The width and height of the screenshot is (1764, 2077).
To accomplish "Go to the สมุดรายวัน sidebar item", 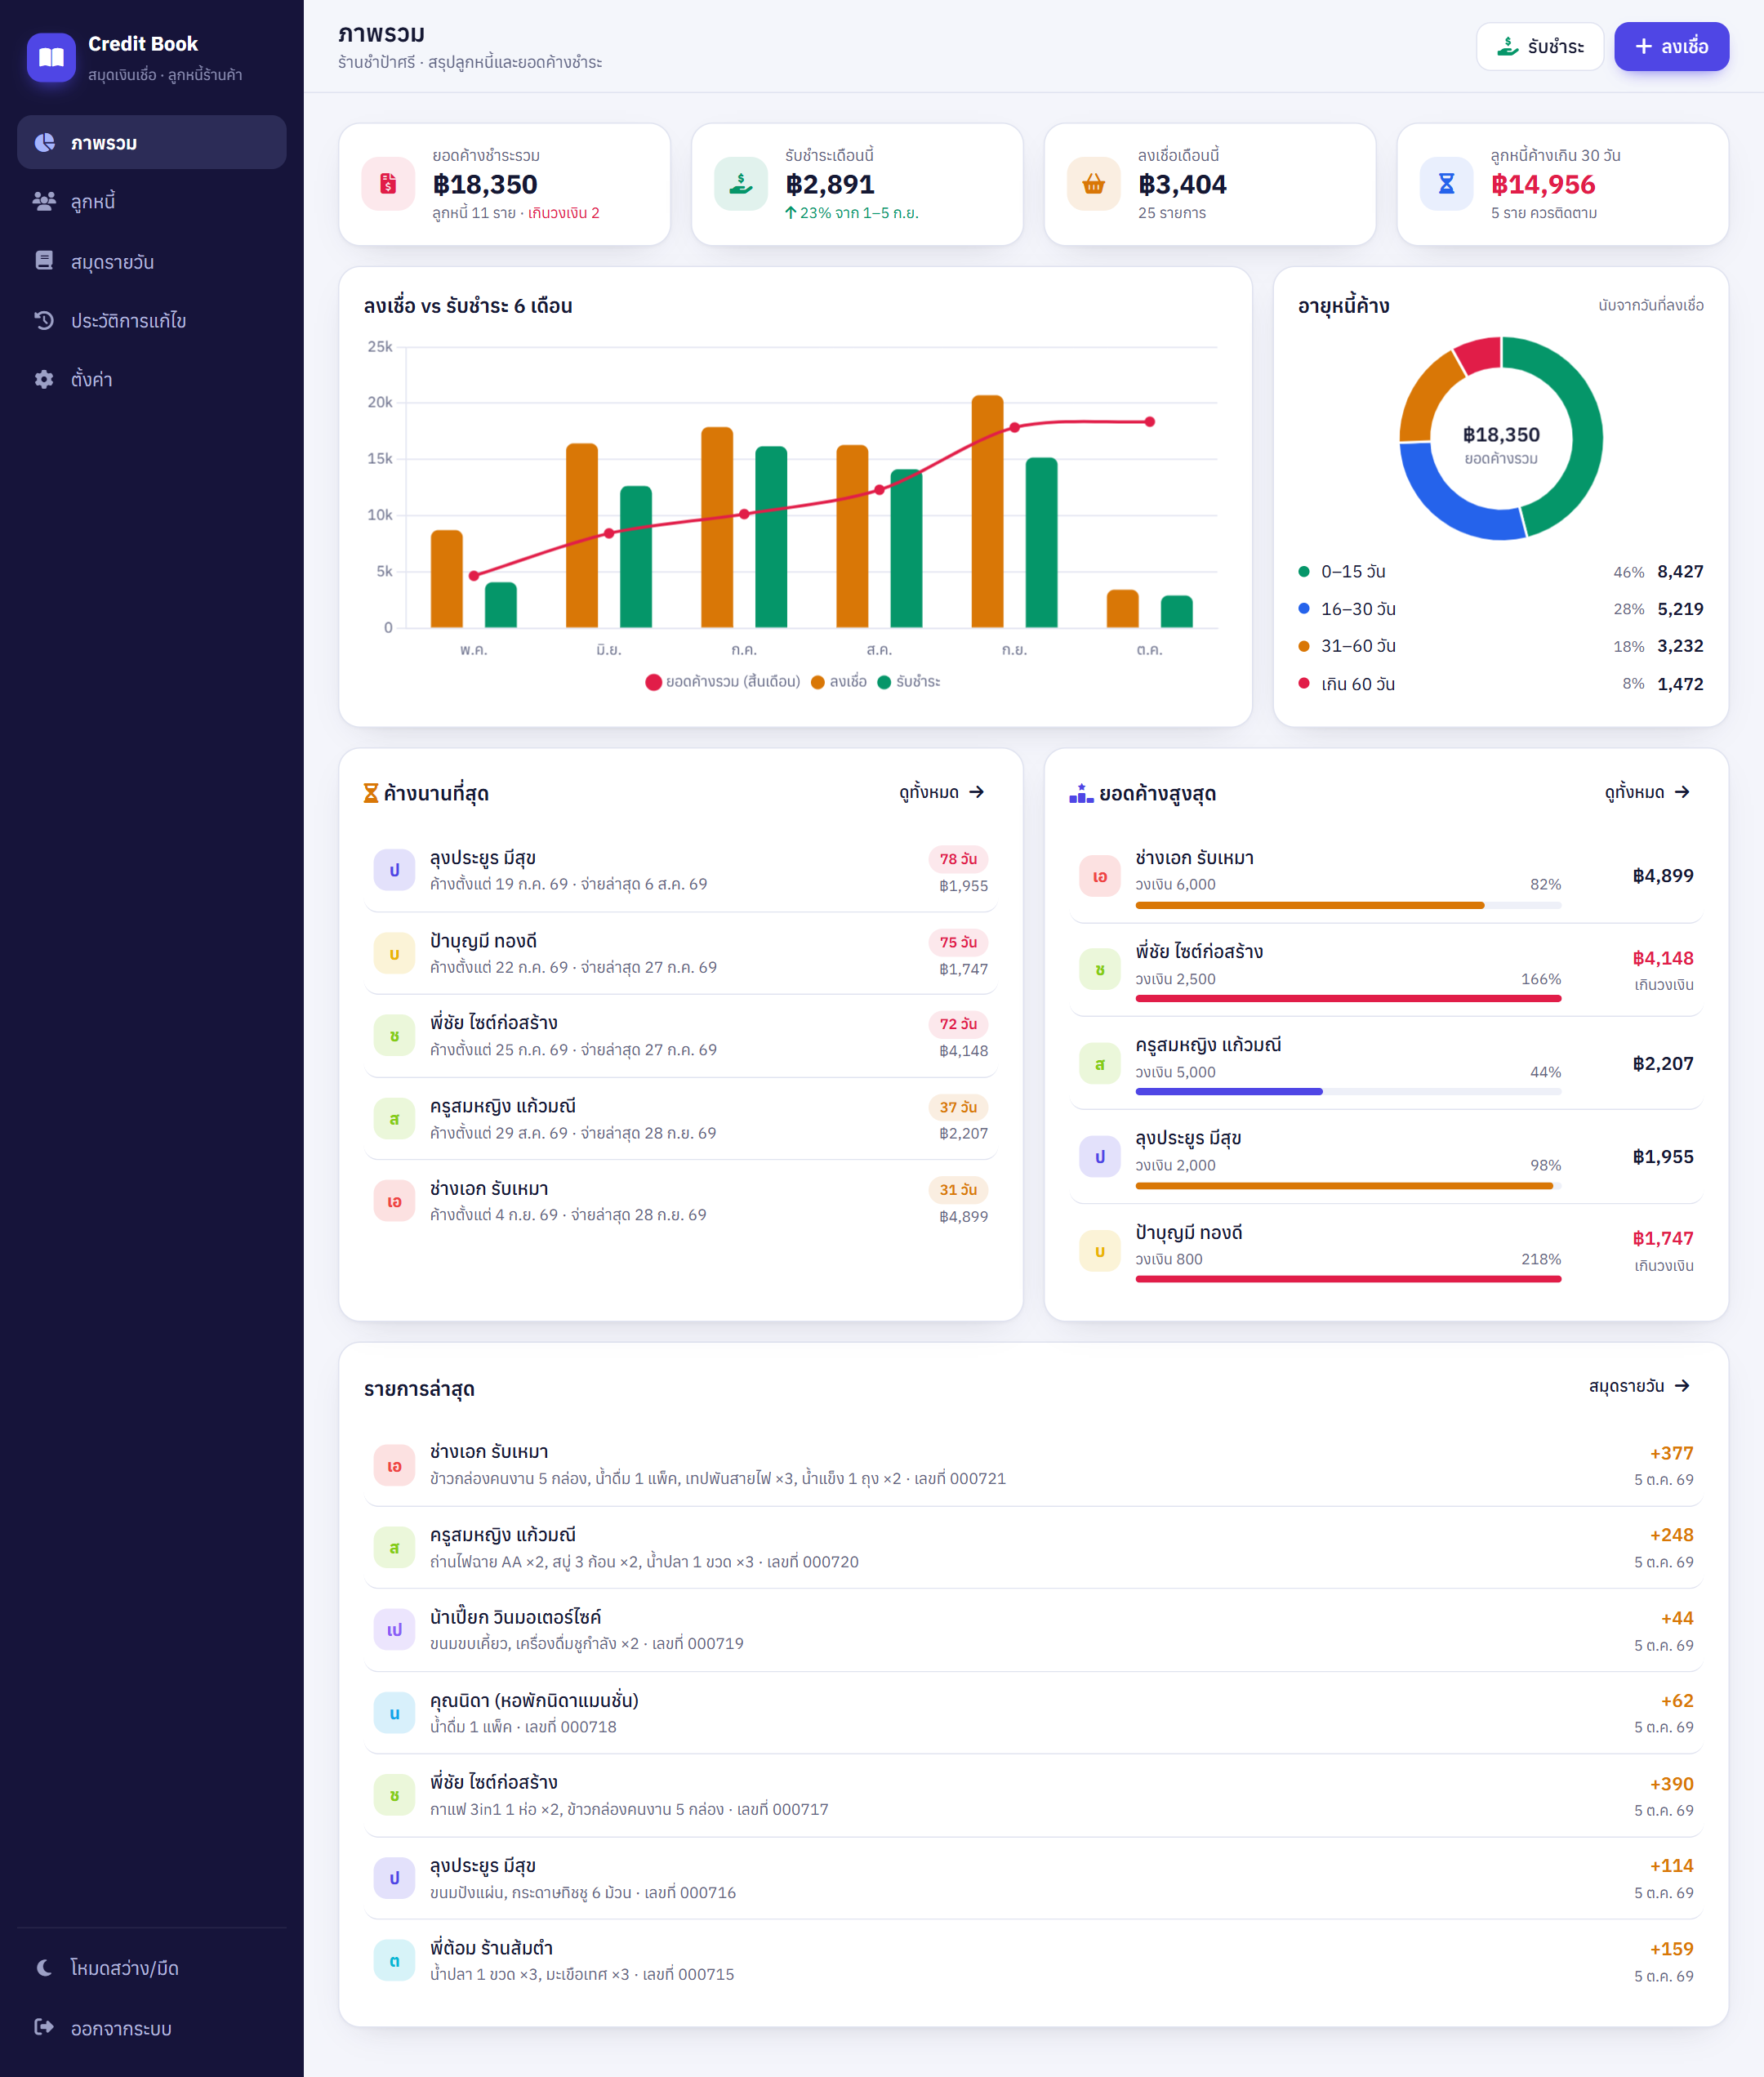I will (x=152, y=261).
